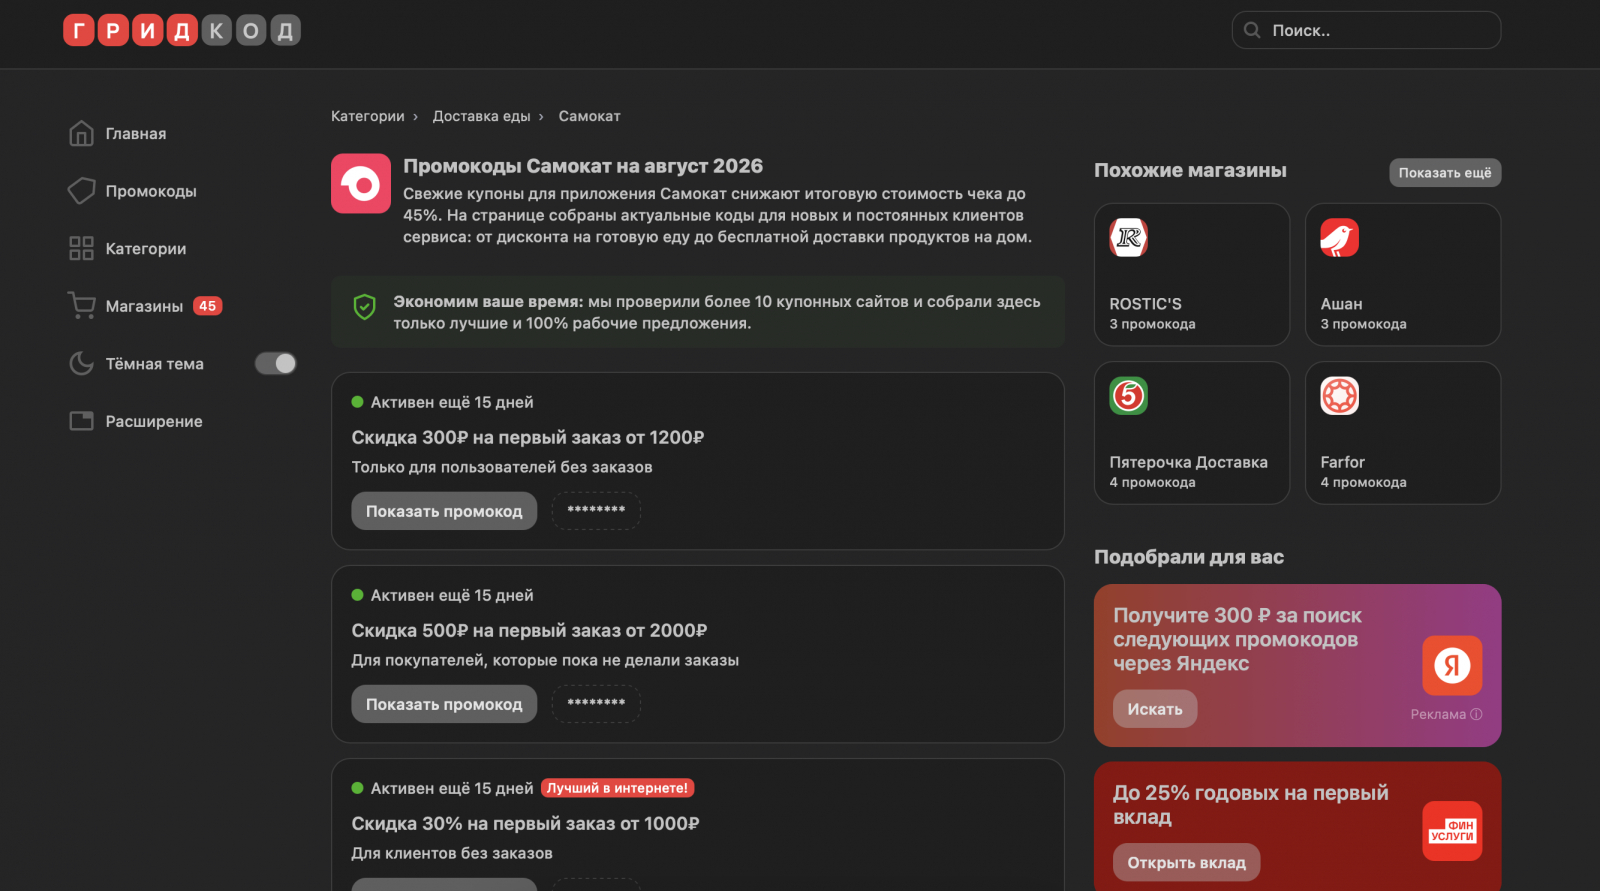Click the Пятерочка Доставка store name

[x=1188, y=462]
